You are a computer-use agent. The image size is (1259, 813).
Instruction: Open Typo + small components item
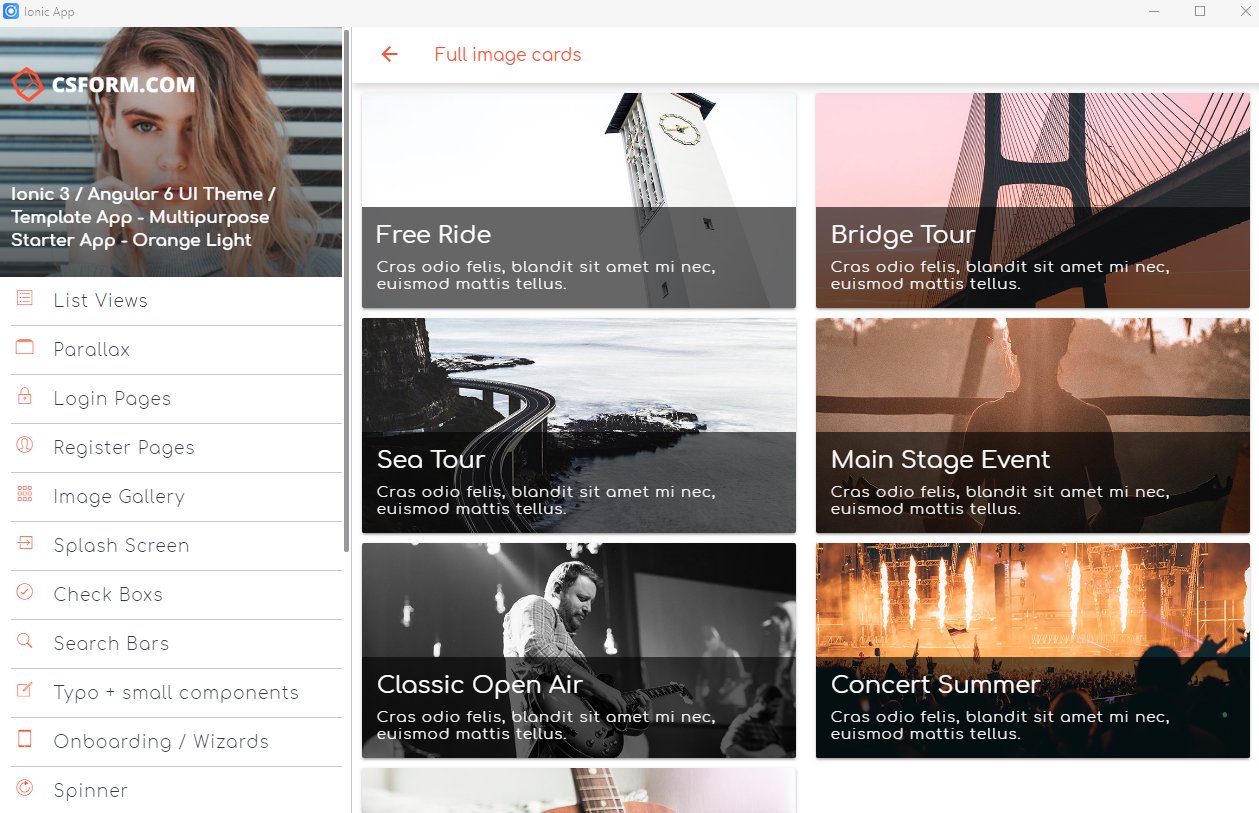(176, 693)
